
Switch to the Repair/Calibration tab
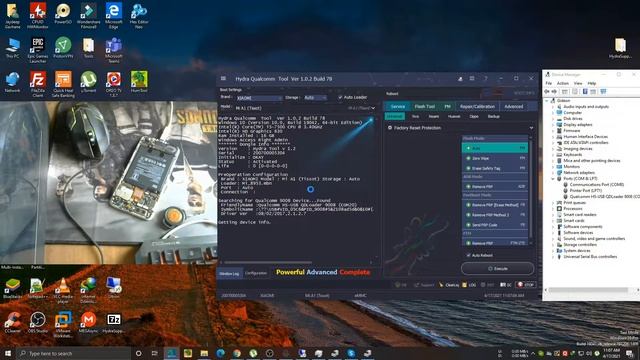[x=477, y=107]
